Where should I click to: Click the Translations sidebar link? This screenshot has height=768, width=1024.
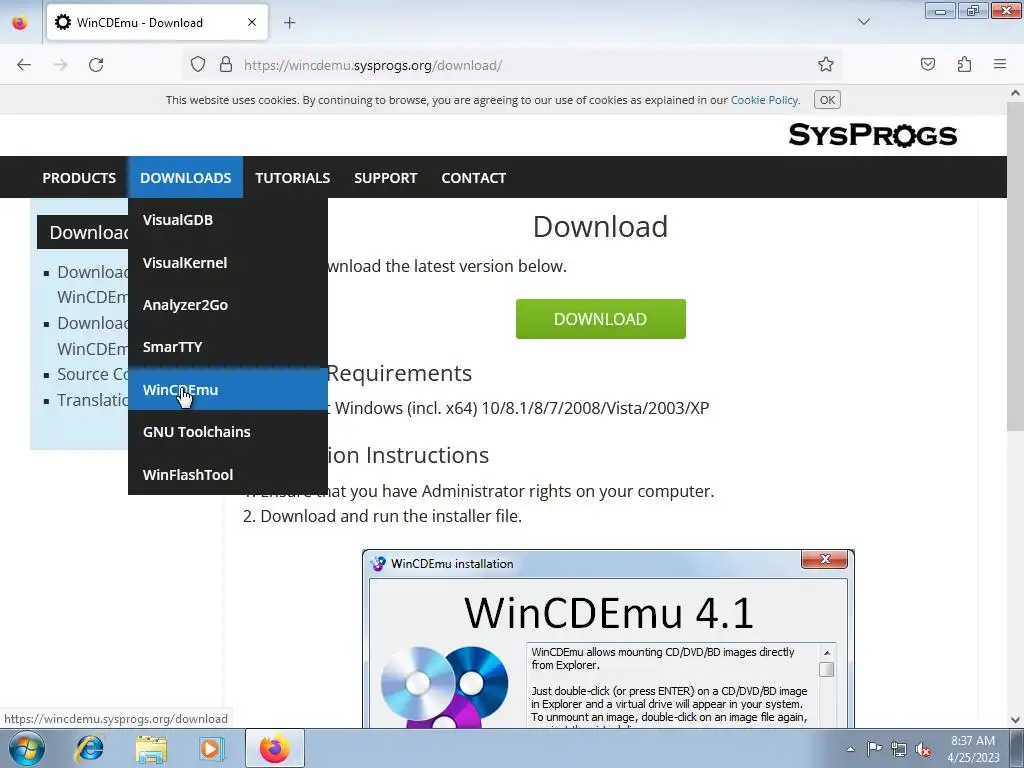pyautogui.click(x=92, y=400)
